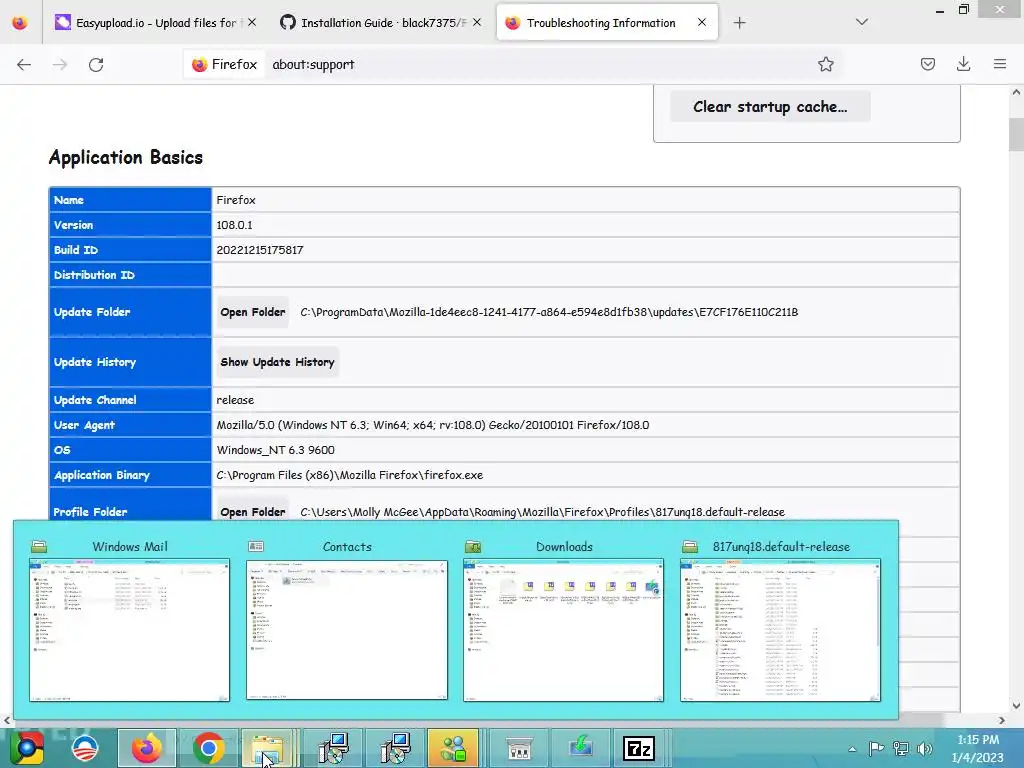Click the network tray icon
Image resolution: width=1024 pixels, height=768 pixels.
tap(901, 749)
